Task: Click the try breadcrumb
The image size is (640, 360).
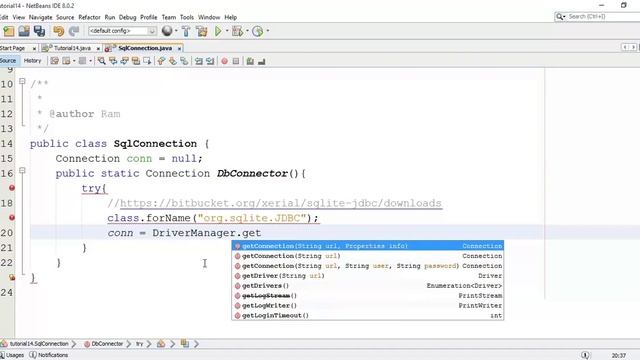Action: 140,344
